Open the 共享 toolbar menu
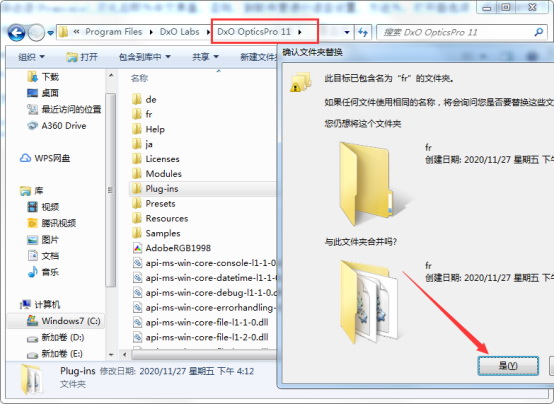 205,57
